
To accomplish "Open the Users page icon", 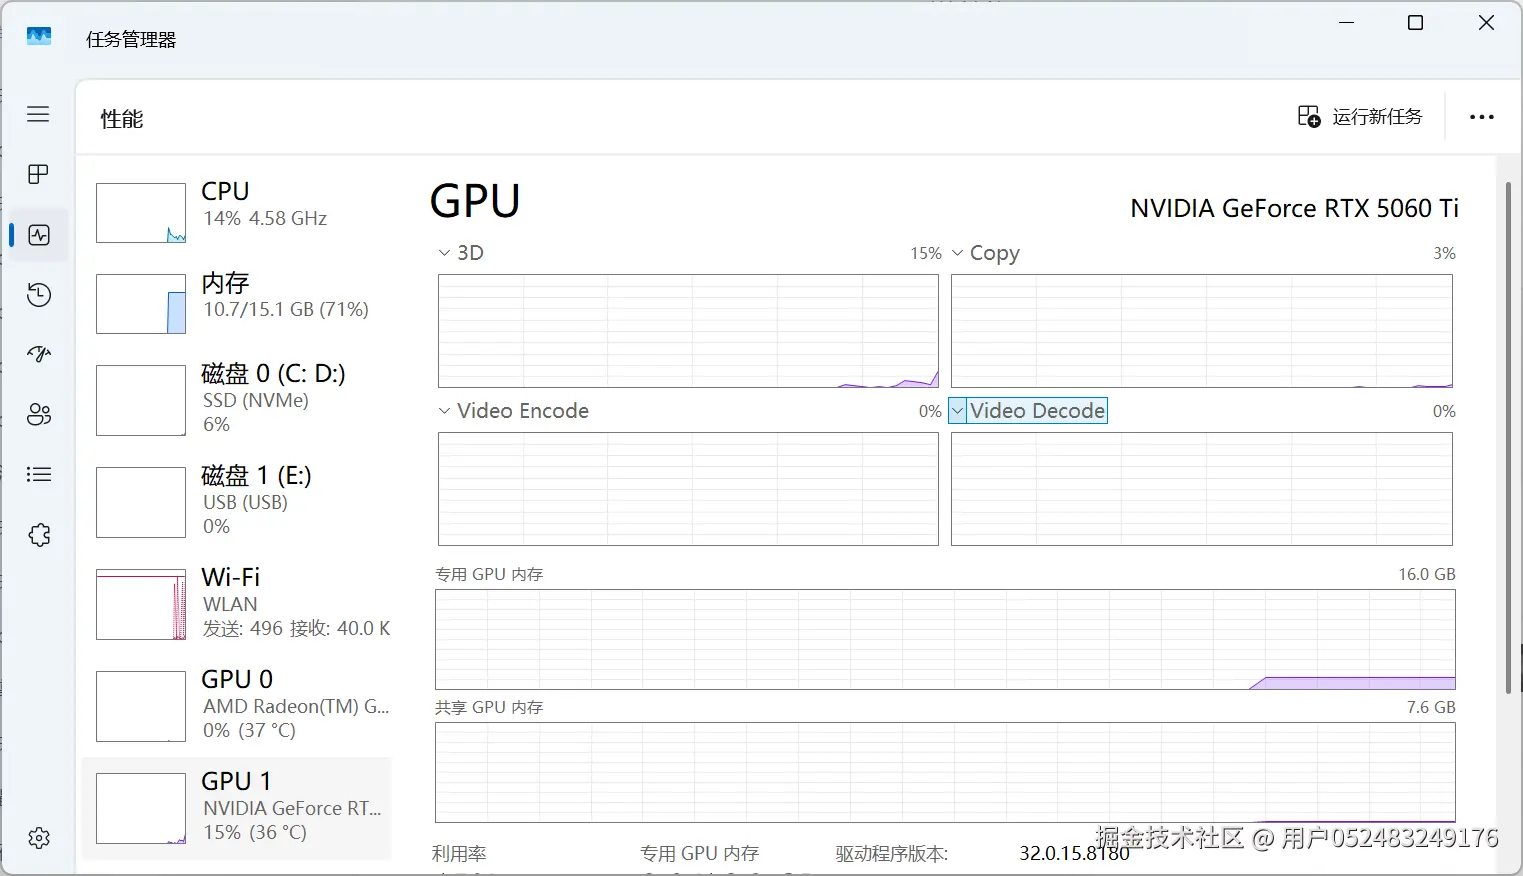I will pos(39,415).
